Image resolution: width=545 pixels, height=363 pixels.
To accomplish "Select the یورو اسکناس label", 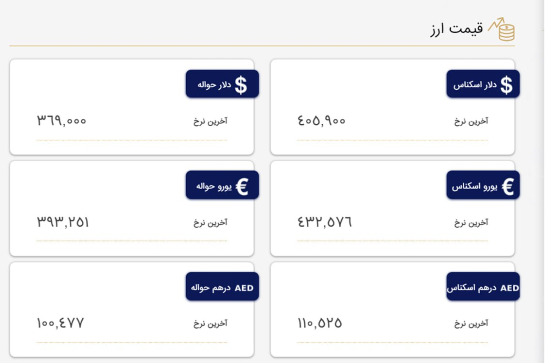I will pos(474,187).
